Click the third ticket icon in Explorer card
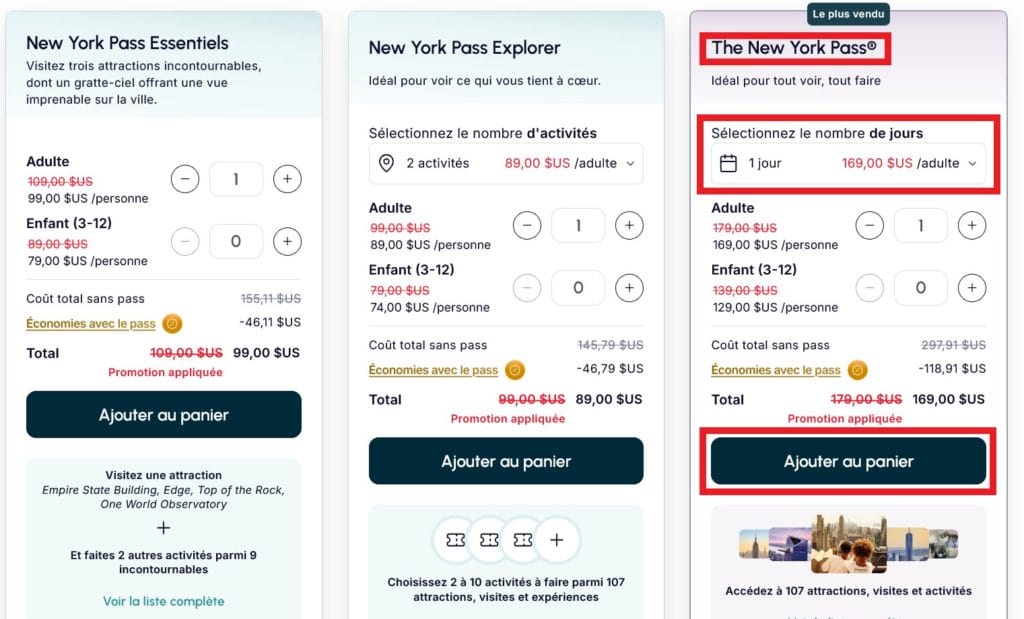Screen dimensions: 1024x619 coord(523,539)
